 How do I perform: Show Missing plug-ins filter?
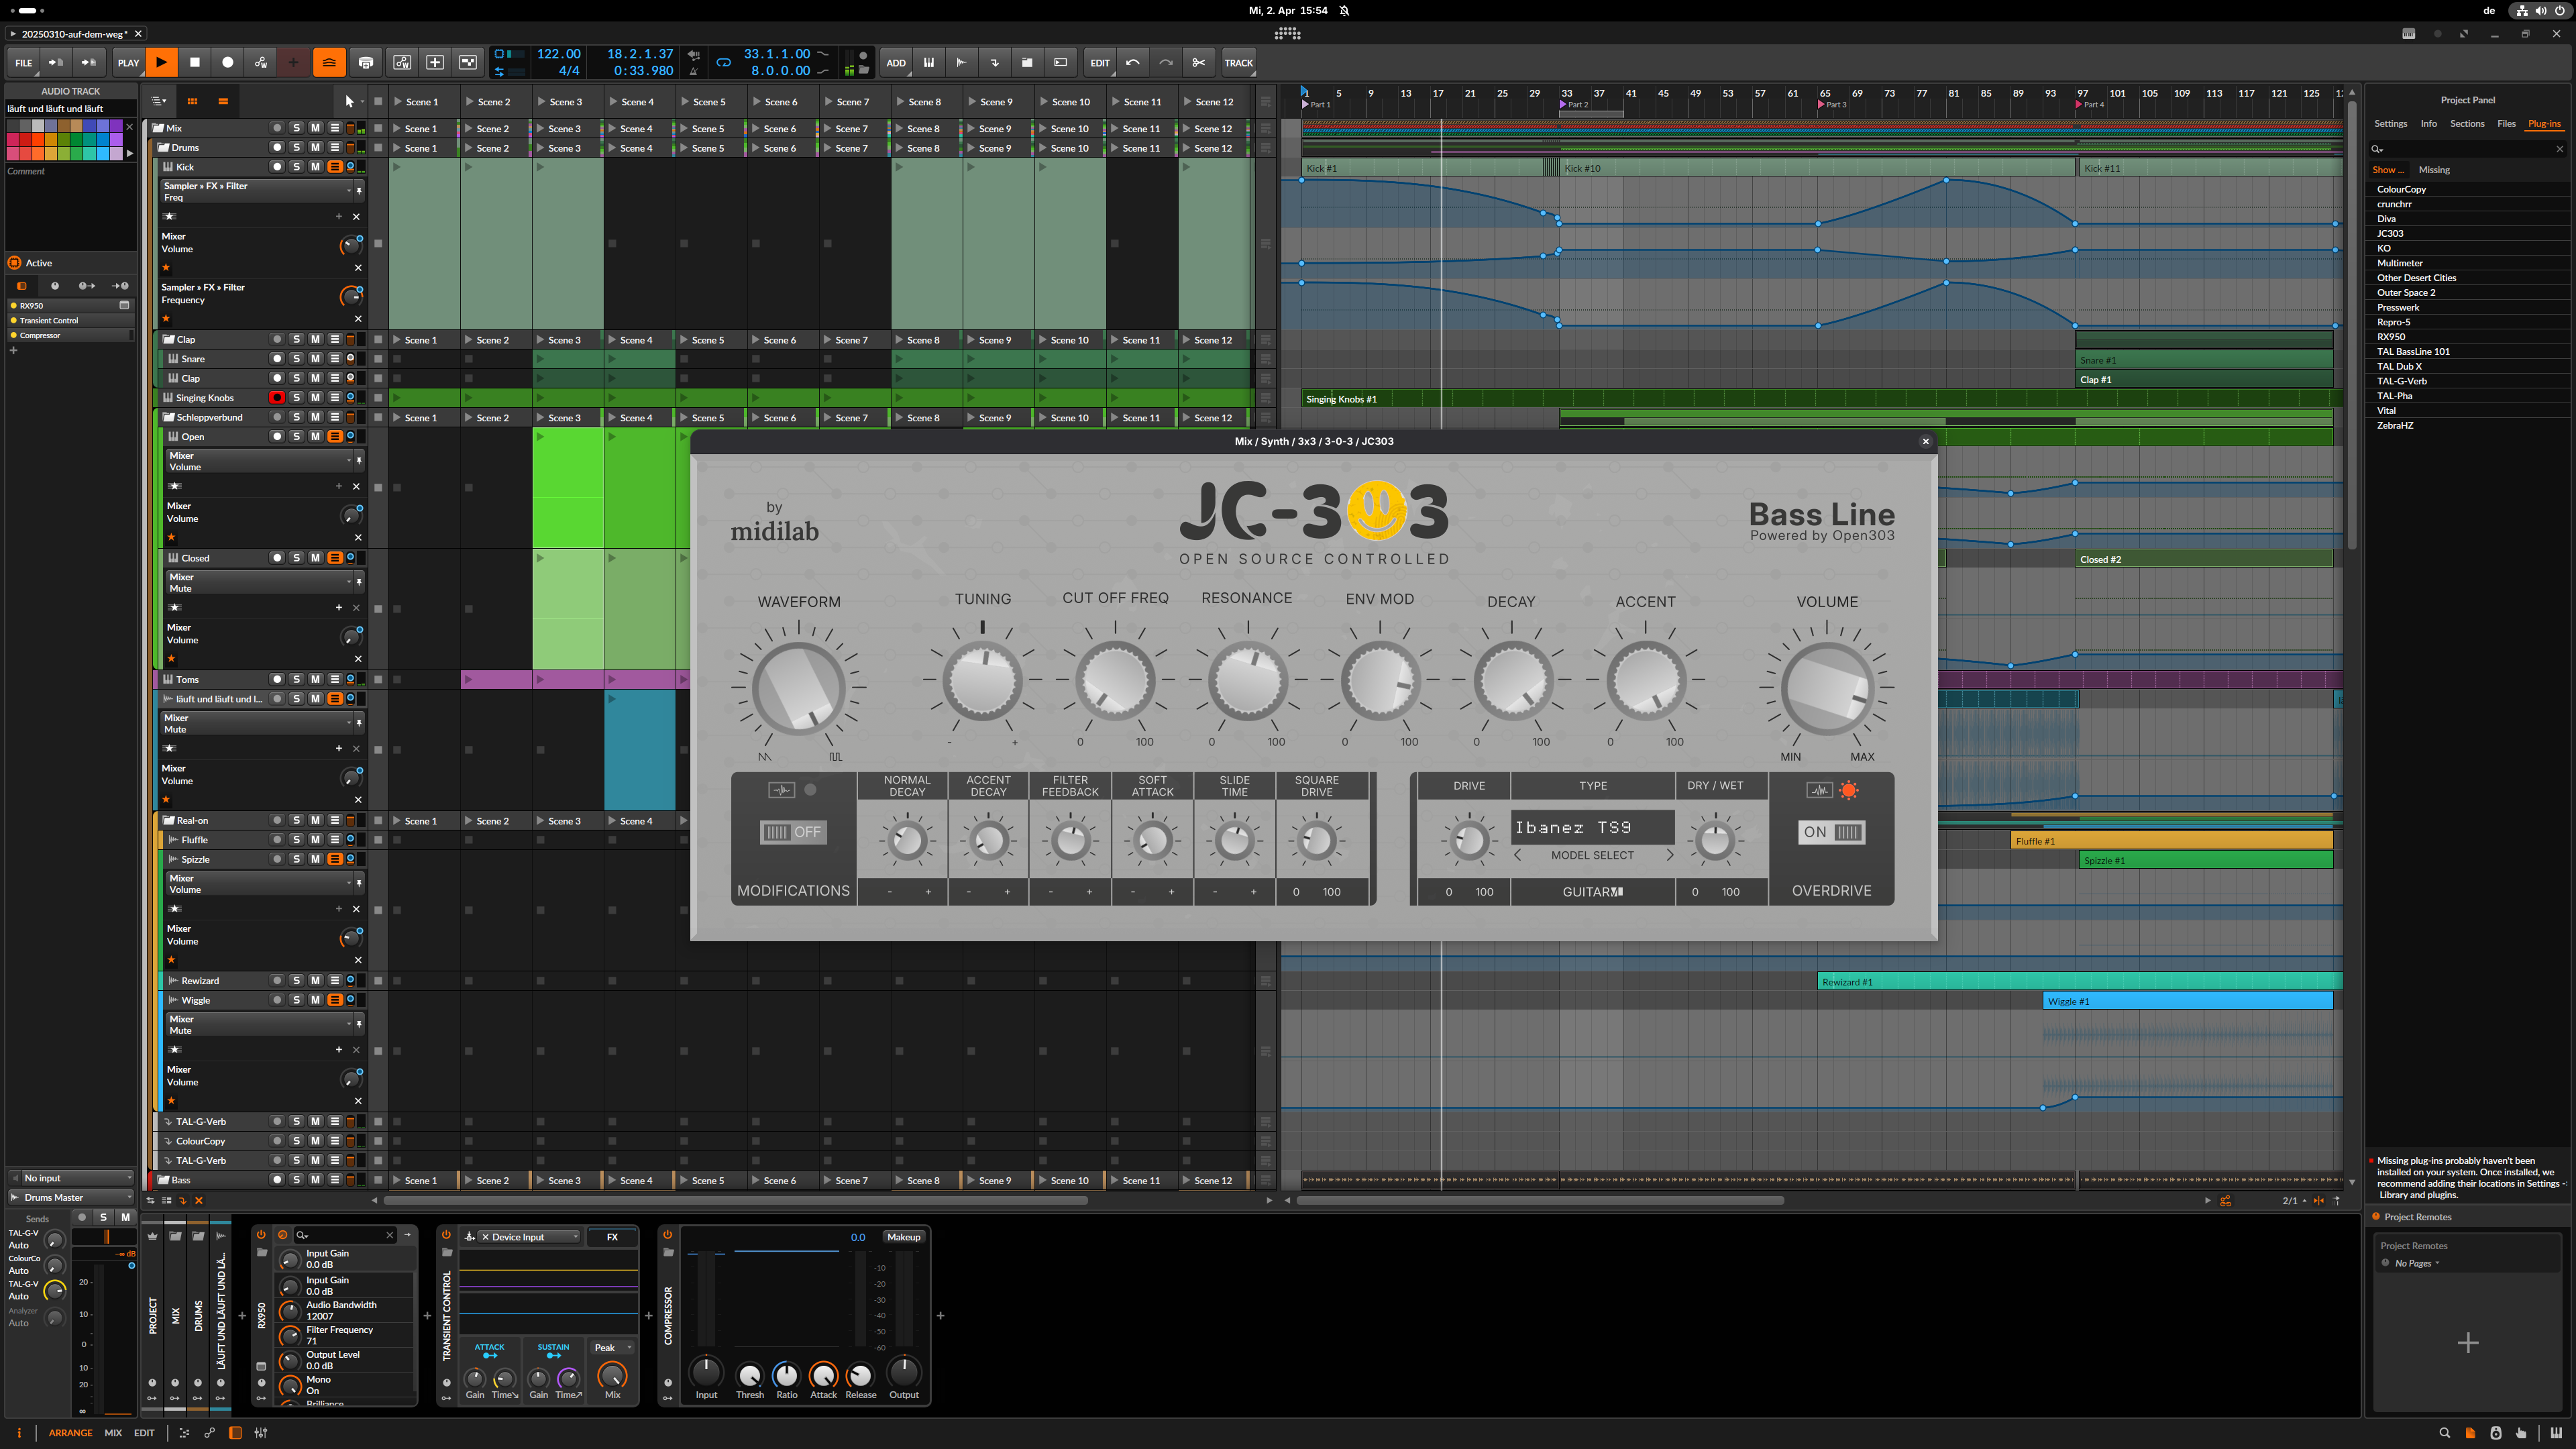[x=2434, y=170]
